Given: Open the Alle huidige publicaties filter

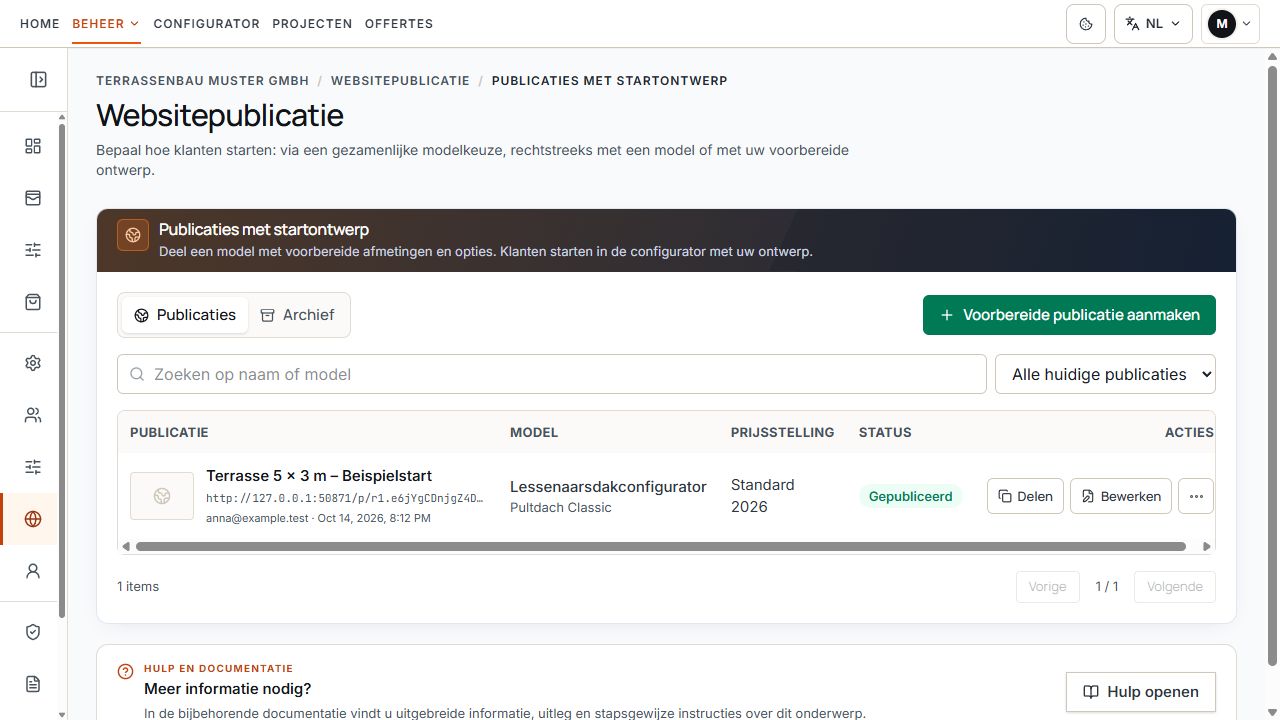Looking at the screenshot, I should [x=1105, y=374].
